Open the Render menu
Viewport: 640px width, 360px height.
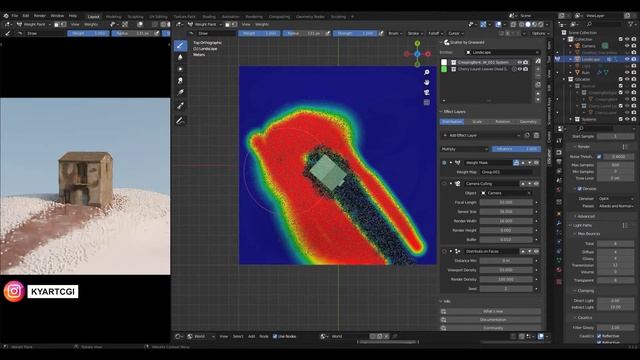(x=40, y=16)
